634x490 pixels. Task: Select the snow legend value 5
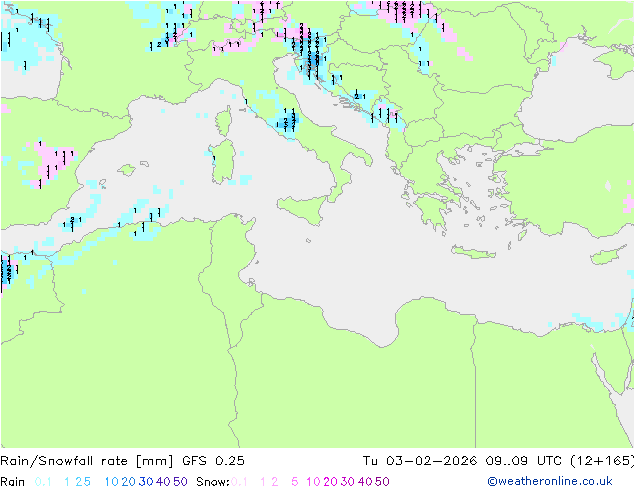tap(294, 482)
